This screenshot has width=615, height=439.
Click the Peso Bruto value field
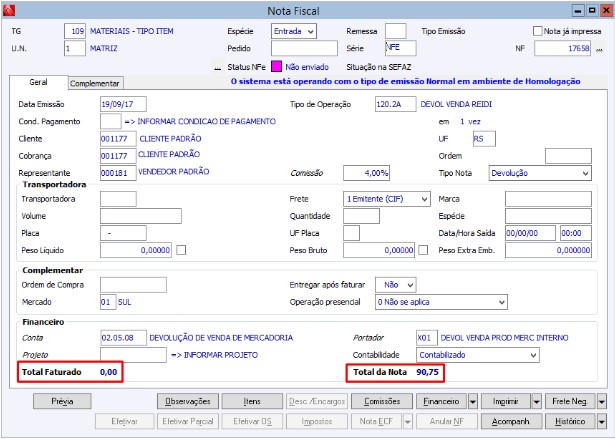point(378,250)
